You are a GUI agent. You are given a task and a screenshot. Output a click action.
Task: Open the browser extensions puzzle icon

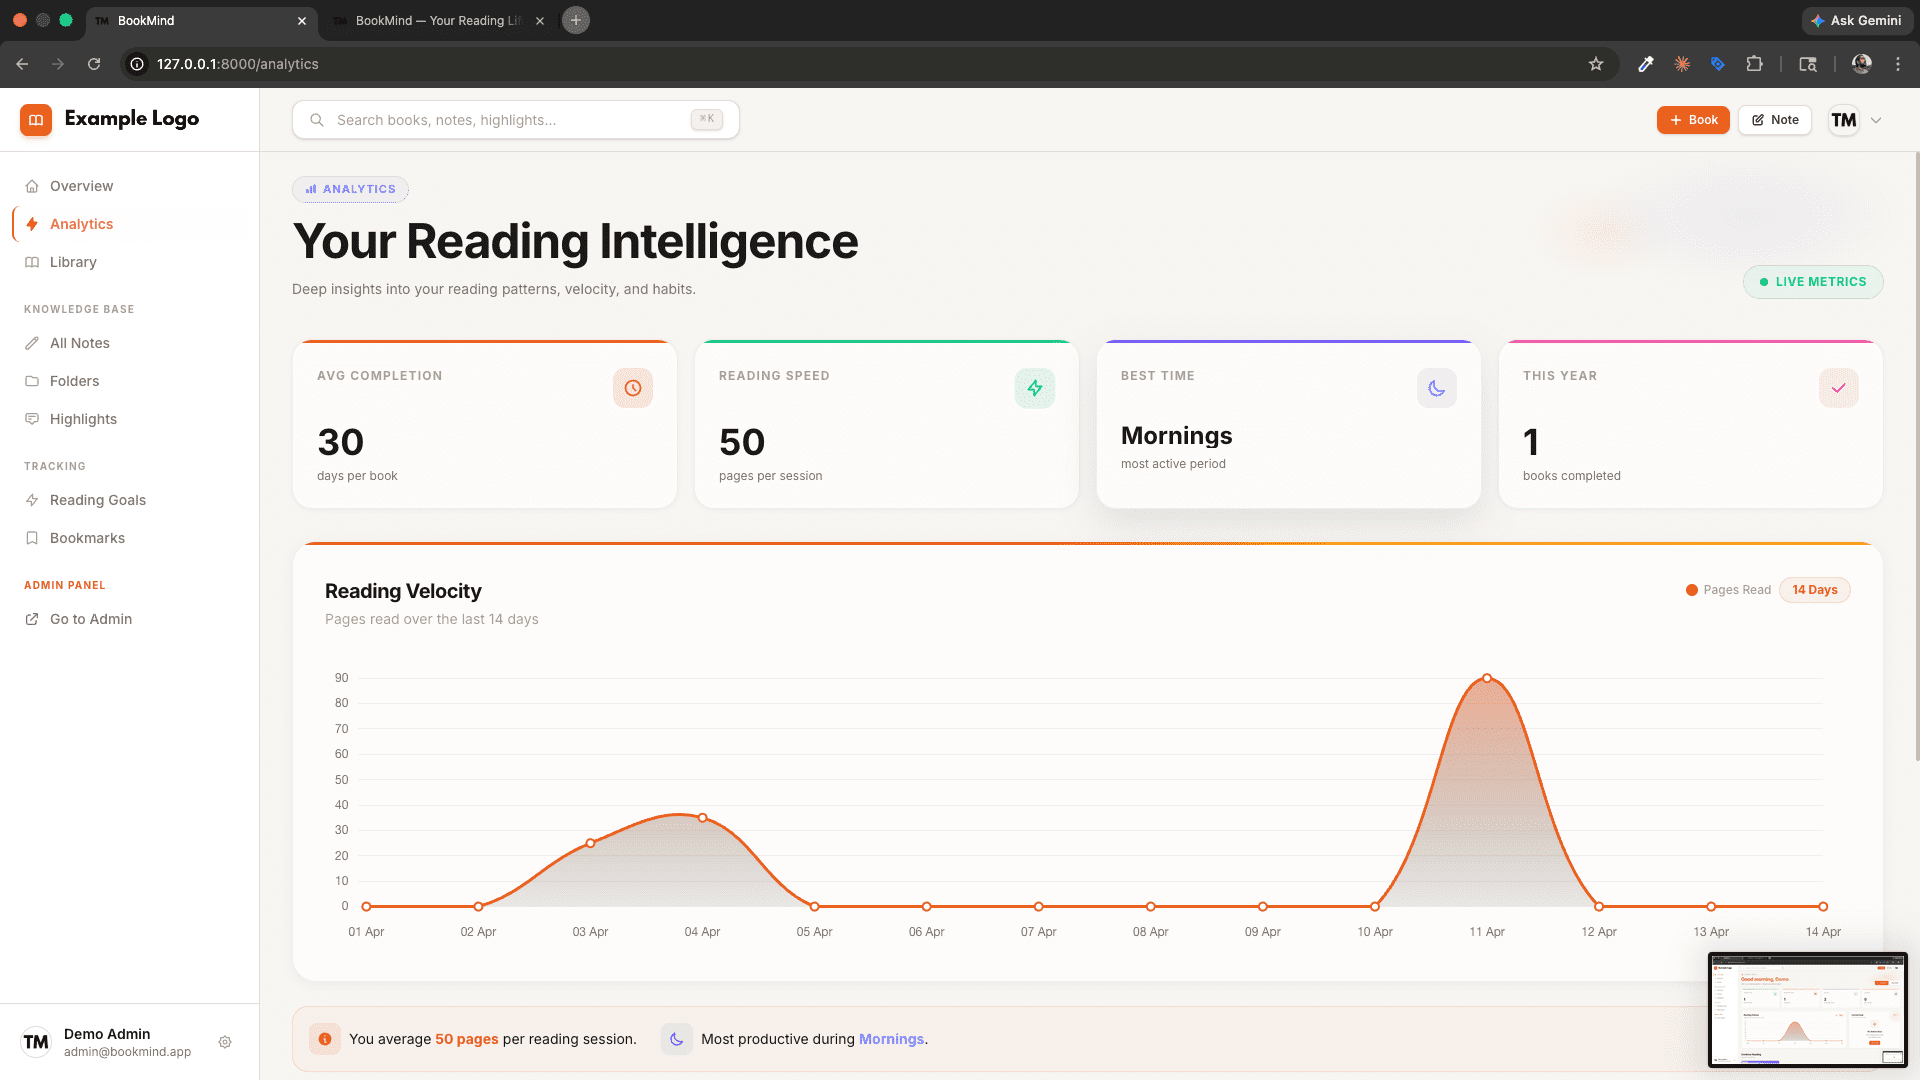click(1754, 64)
